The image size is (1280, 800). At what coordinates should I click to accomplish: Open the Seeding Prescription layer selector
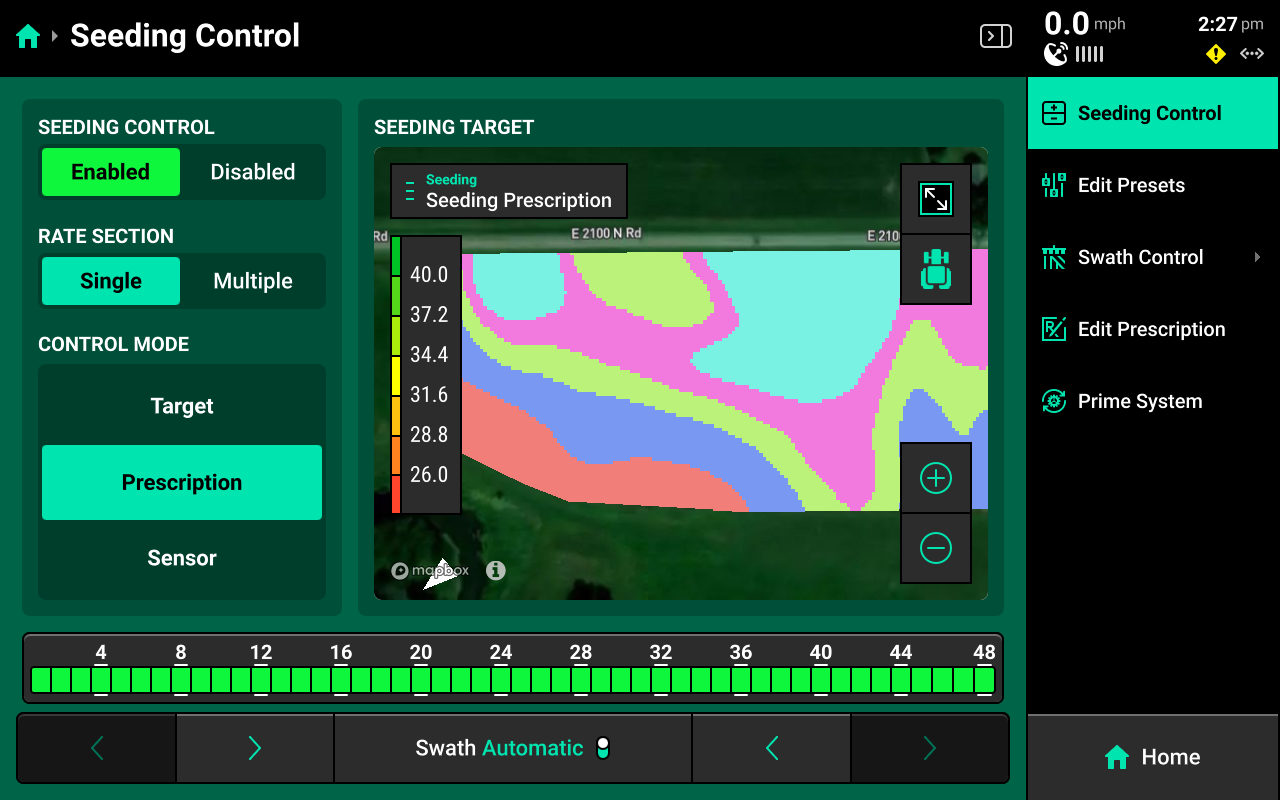point(508,191)
